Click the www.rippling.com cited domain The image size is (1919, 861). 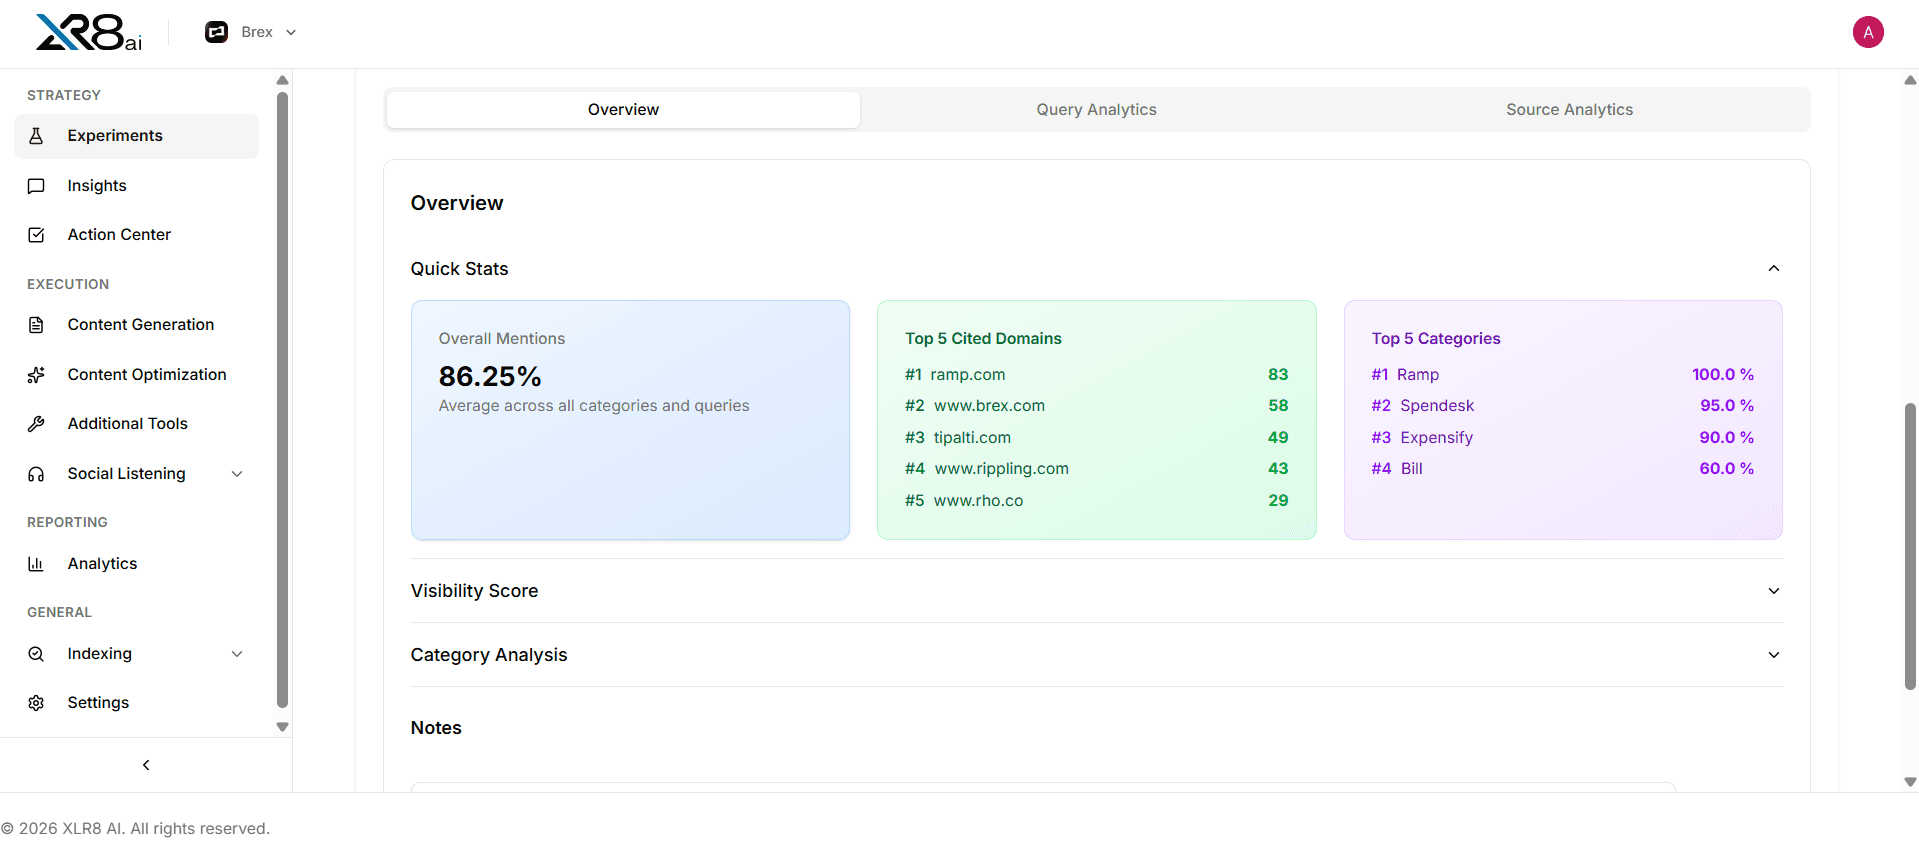click(1001, 469)
